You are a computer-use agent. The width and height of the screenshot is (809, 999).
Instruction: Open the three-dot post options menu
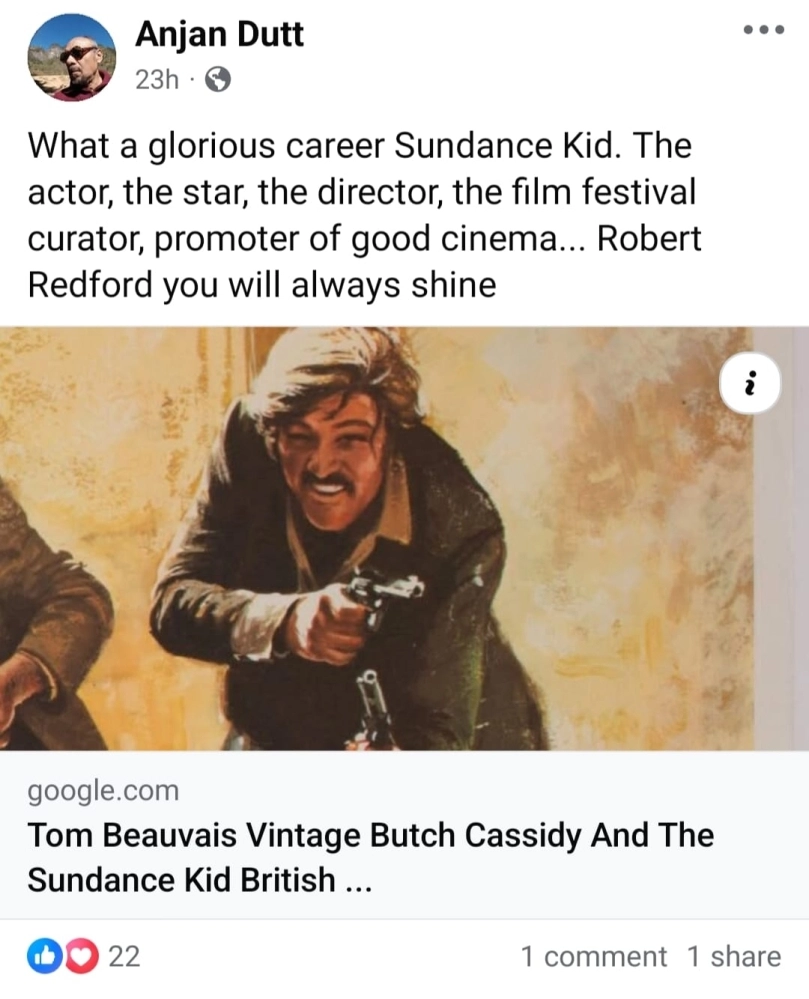tap(764, 30)
